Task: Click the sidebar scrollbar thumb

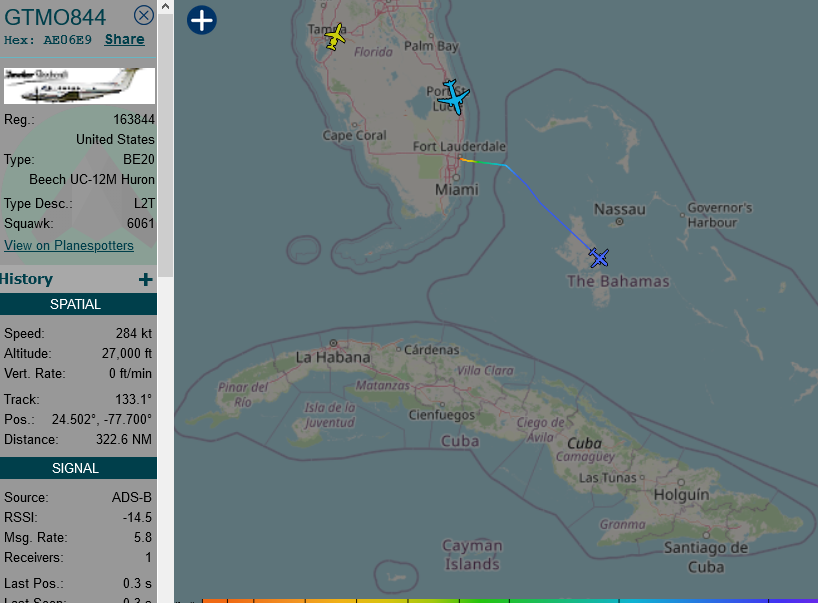Action: coord(165,145)
